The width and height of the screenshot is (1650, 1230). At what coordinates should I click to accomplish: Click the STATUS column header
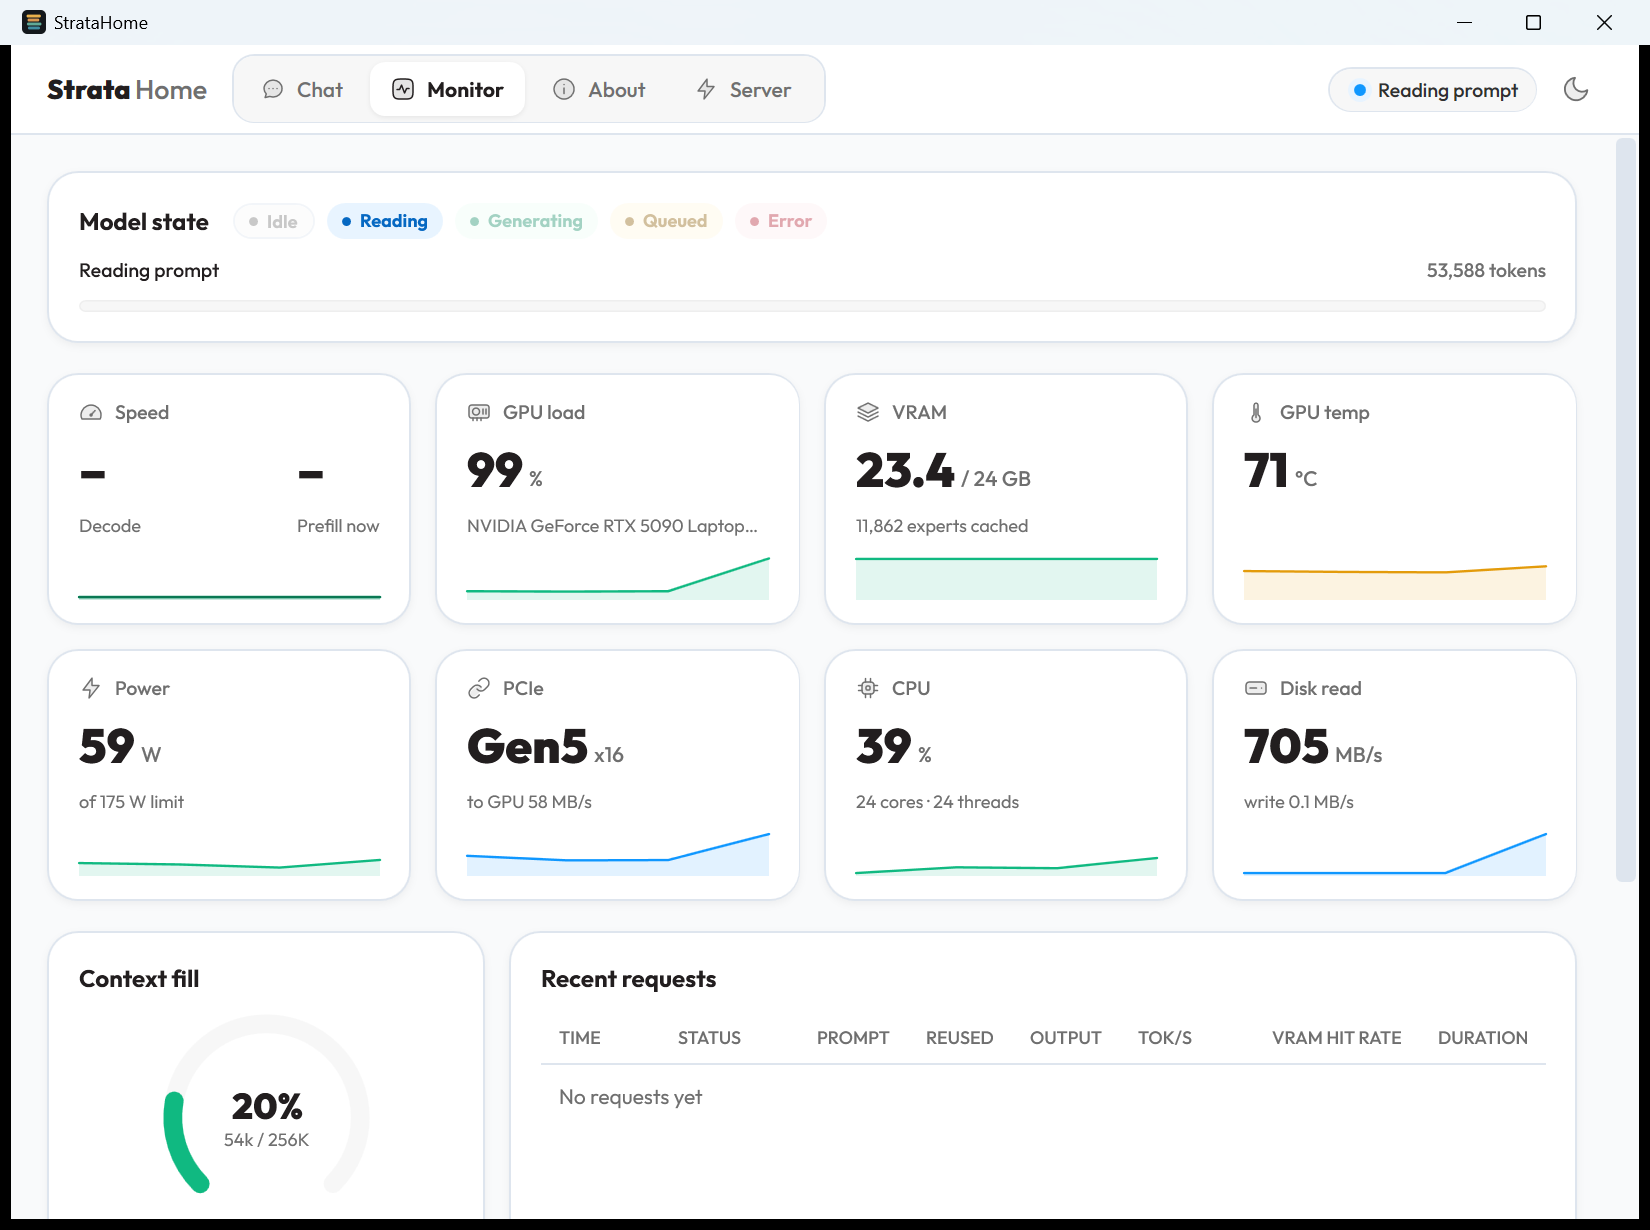pos(710,1039)
